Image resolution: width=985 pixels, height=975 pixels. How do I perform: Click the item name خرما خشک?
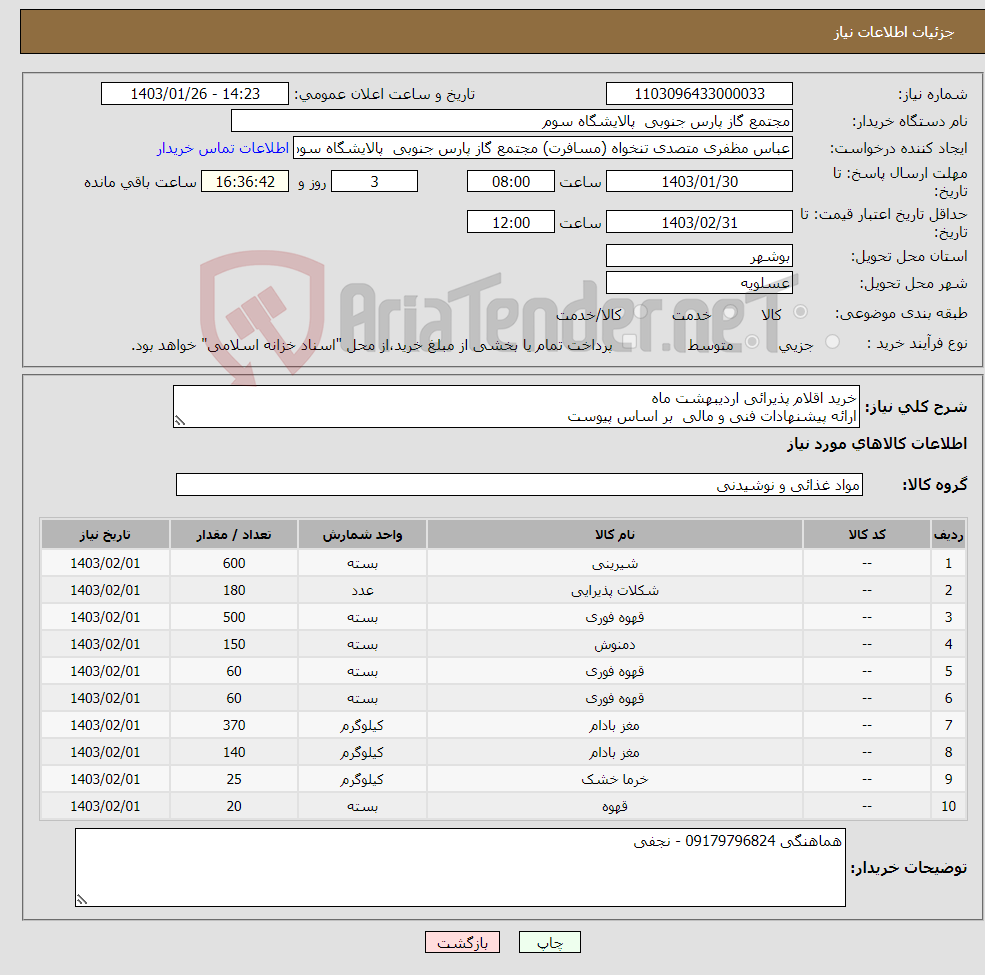click(615, 780)
